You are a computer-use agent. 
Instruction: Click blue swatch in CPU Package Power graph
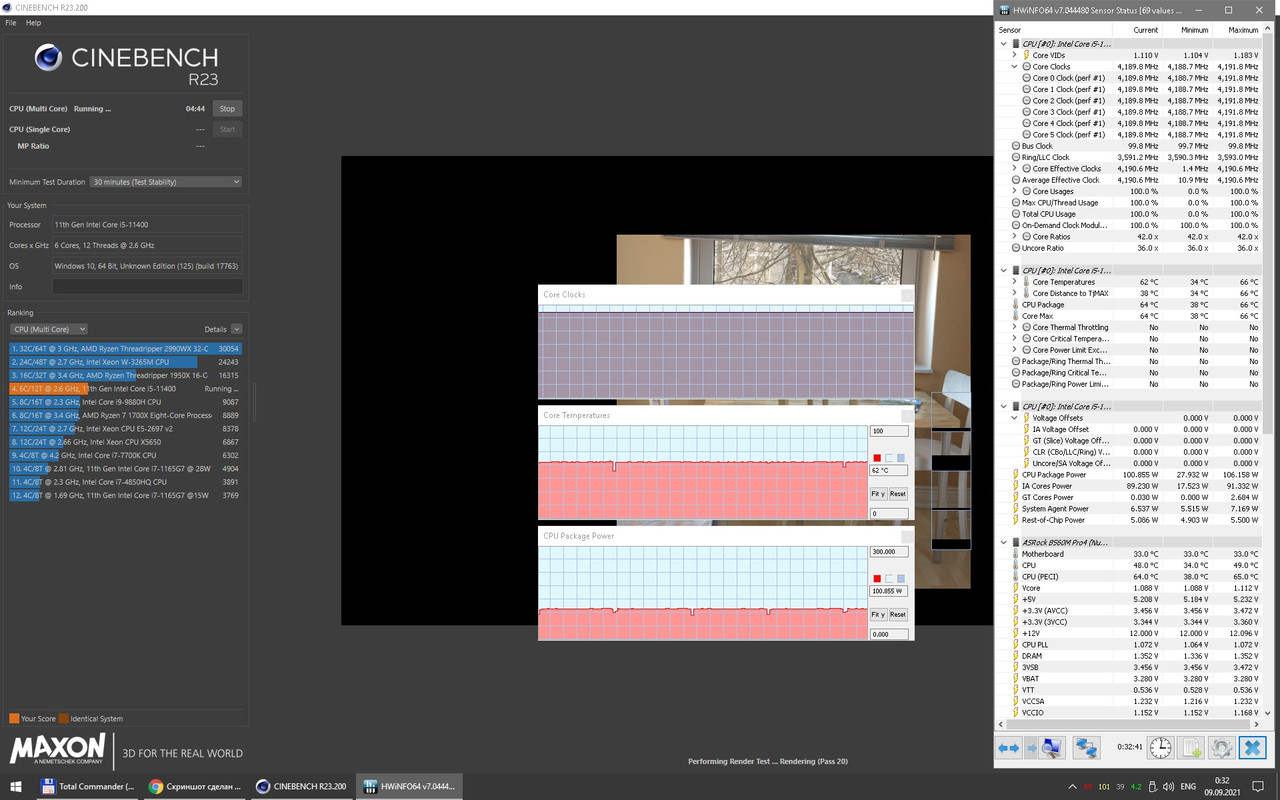[901, 578]
